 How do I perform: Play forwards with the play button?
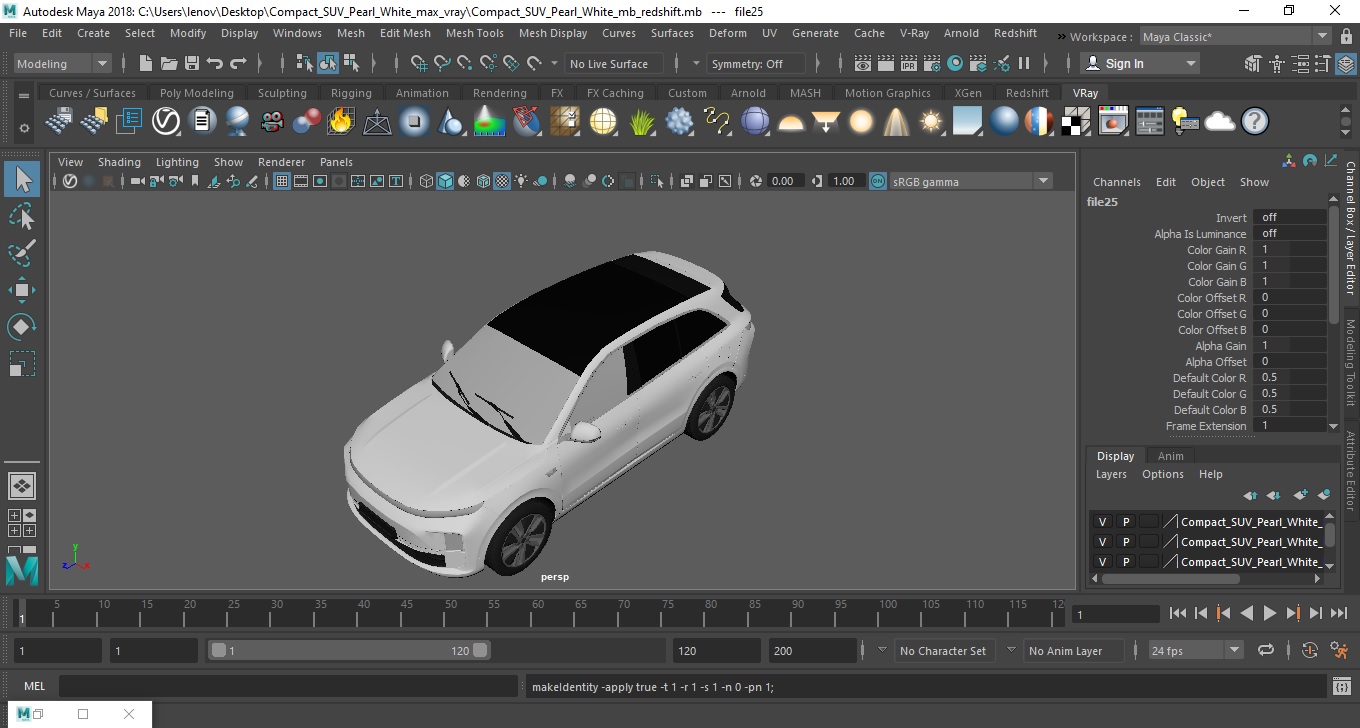click(1269, 613)
